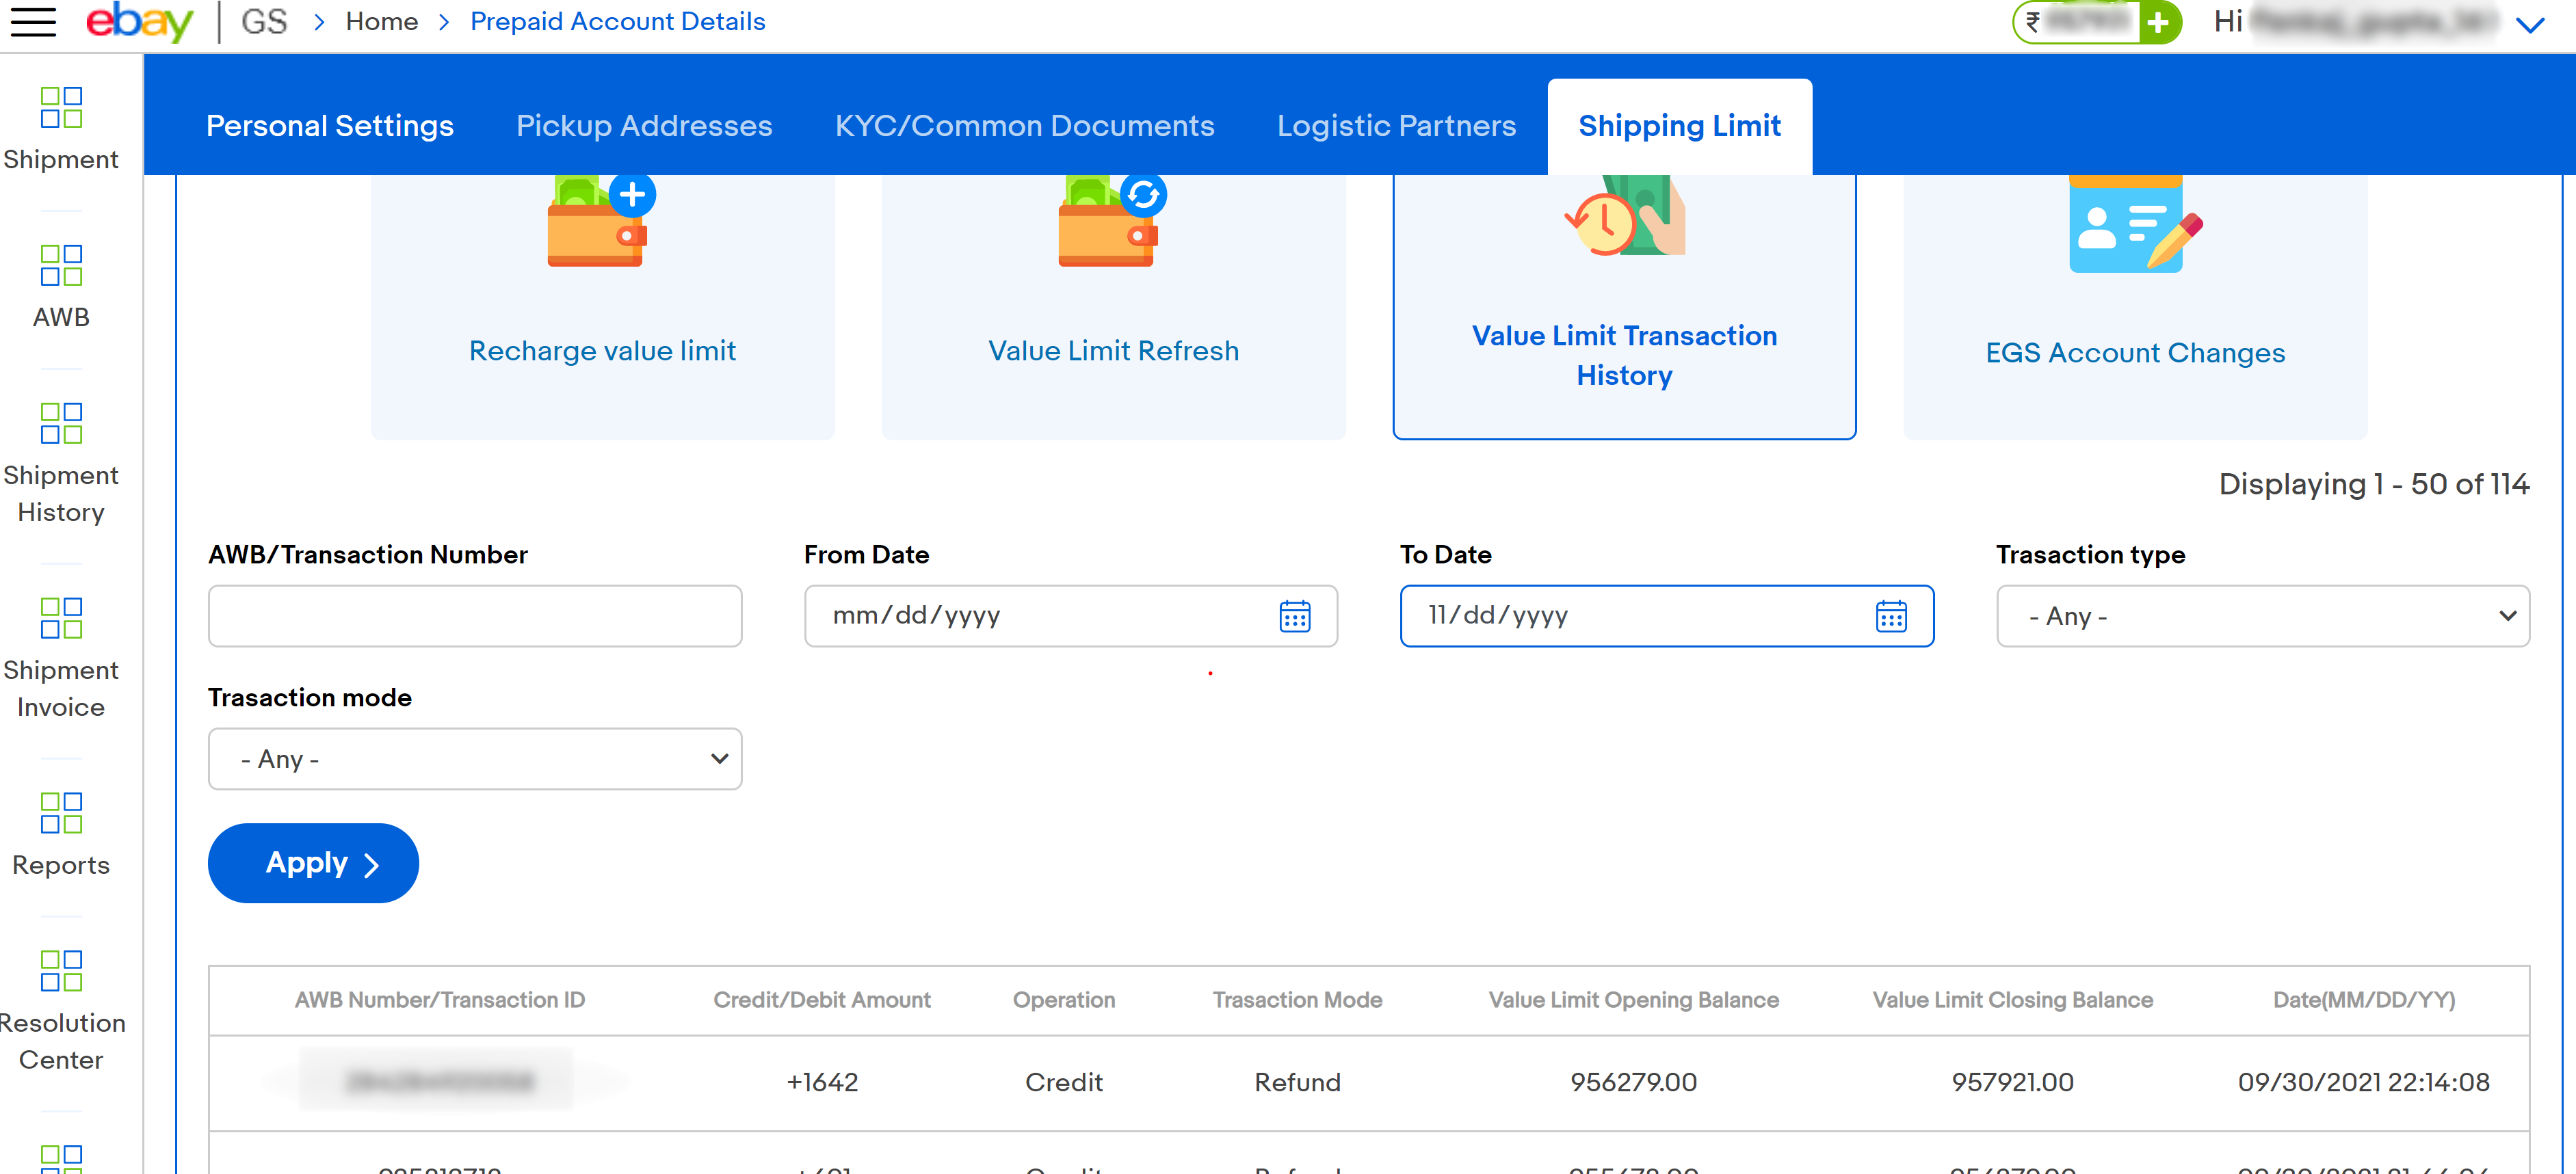Screen dimensions: 2576x1174
Task: Select the From Date input field
Action: 1068,616
